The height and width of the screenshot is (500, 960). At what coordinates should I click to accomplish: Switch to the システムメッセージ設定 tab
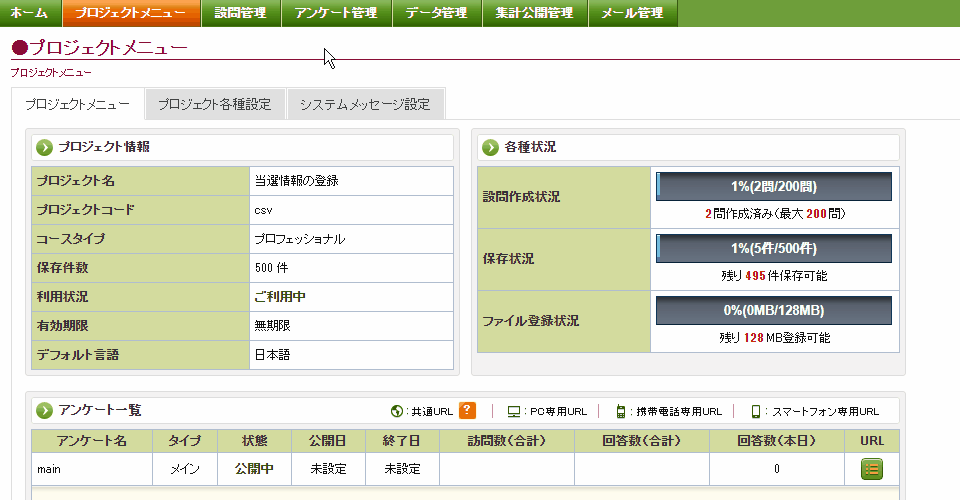364,104
